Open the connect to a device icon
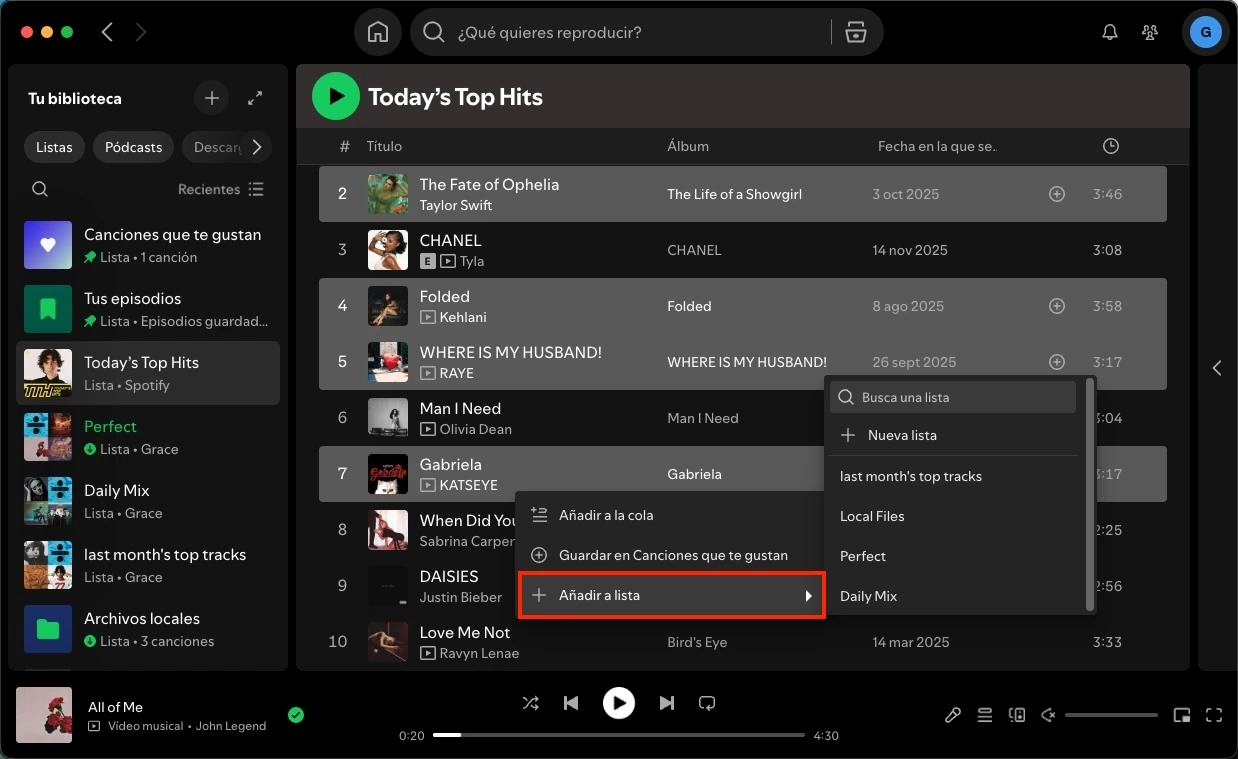The width and height of the screenshot is (1238, 759). coord(1016,715)
